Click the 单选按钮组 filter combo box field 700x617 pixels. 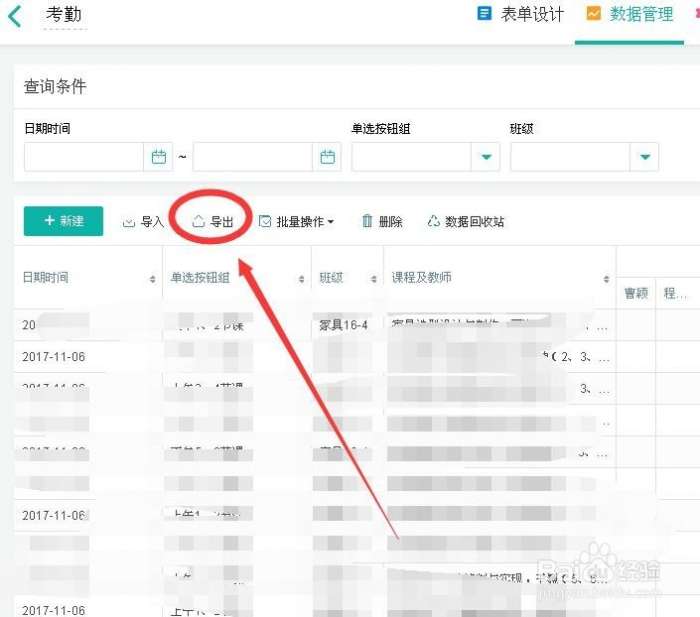[x=425, y=157]
